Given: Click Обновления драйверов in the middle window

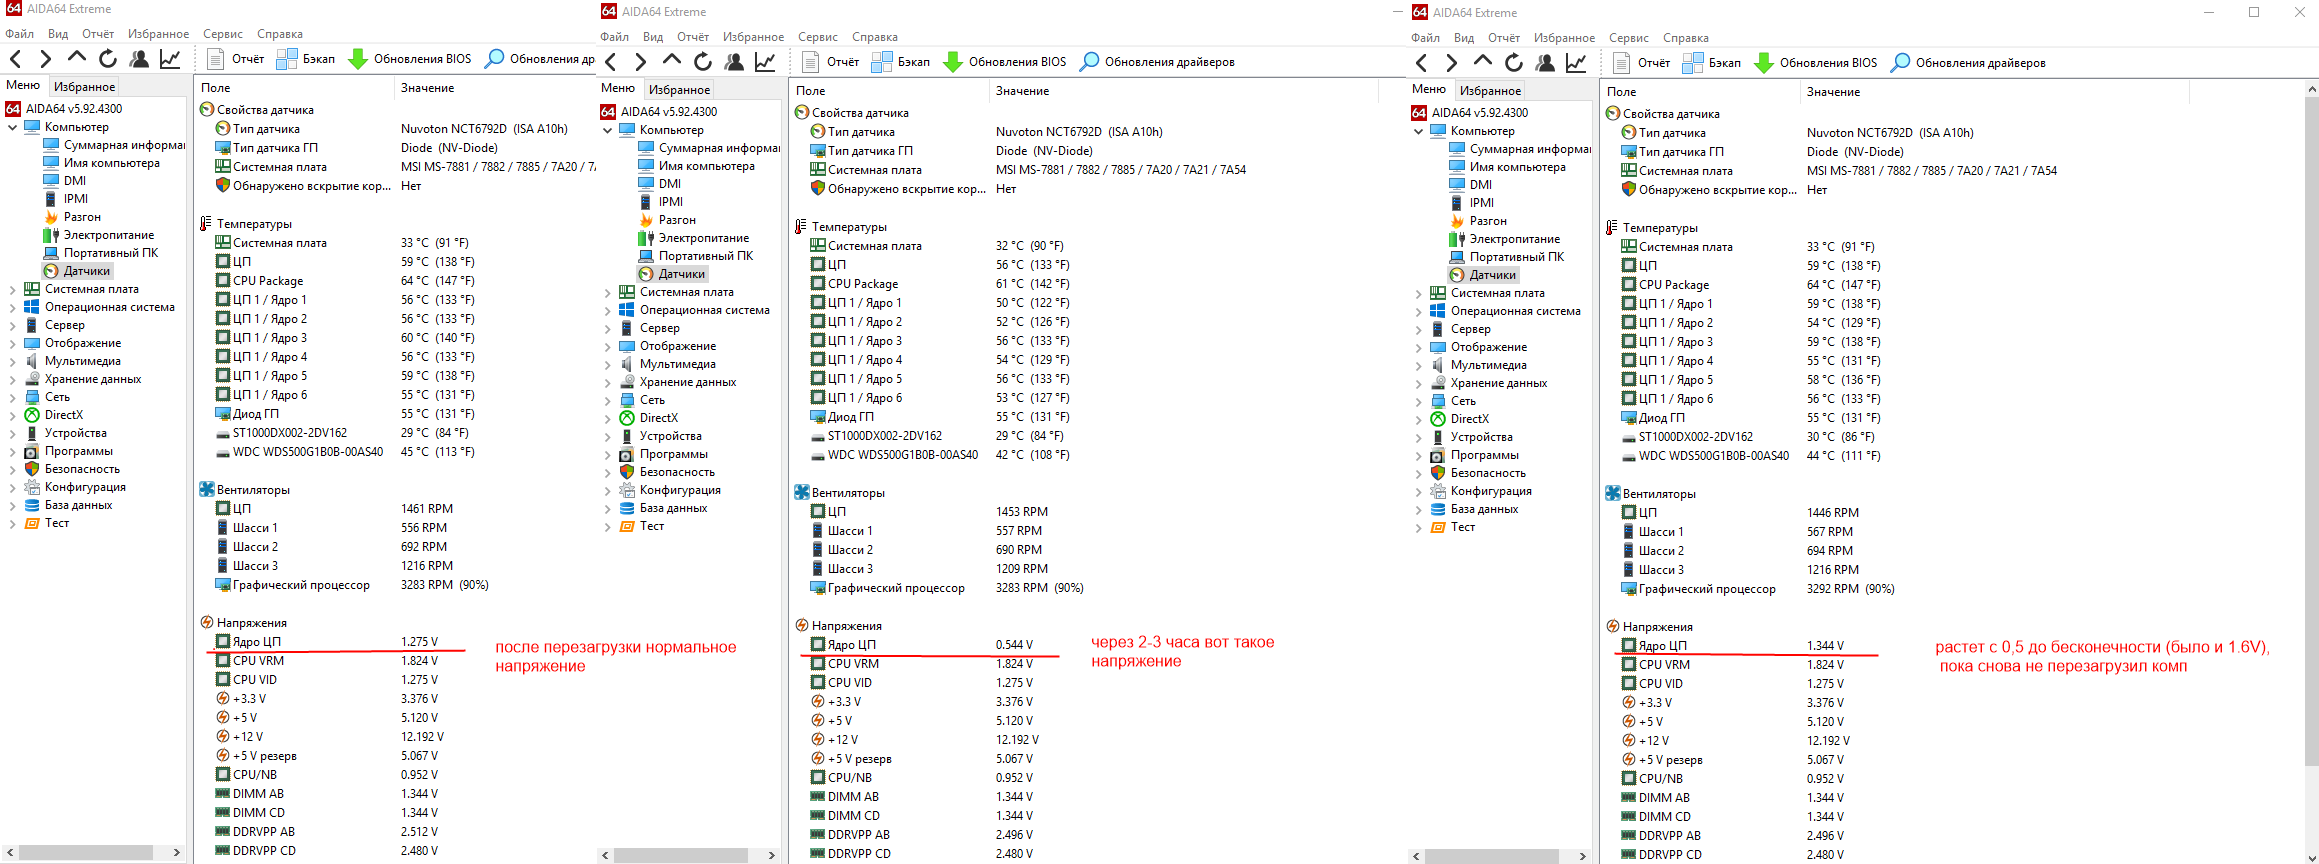Looking at the screenshot, I should 1157,62.
